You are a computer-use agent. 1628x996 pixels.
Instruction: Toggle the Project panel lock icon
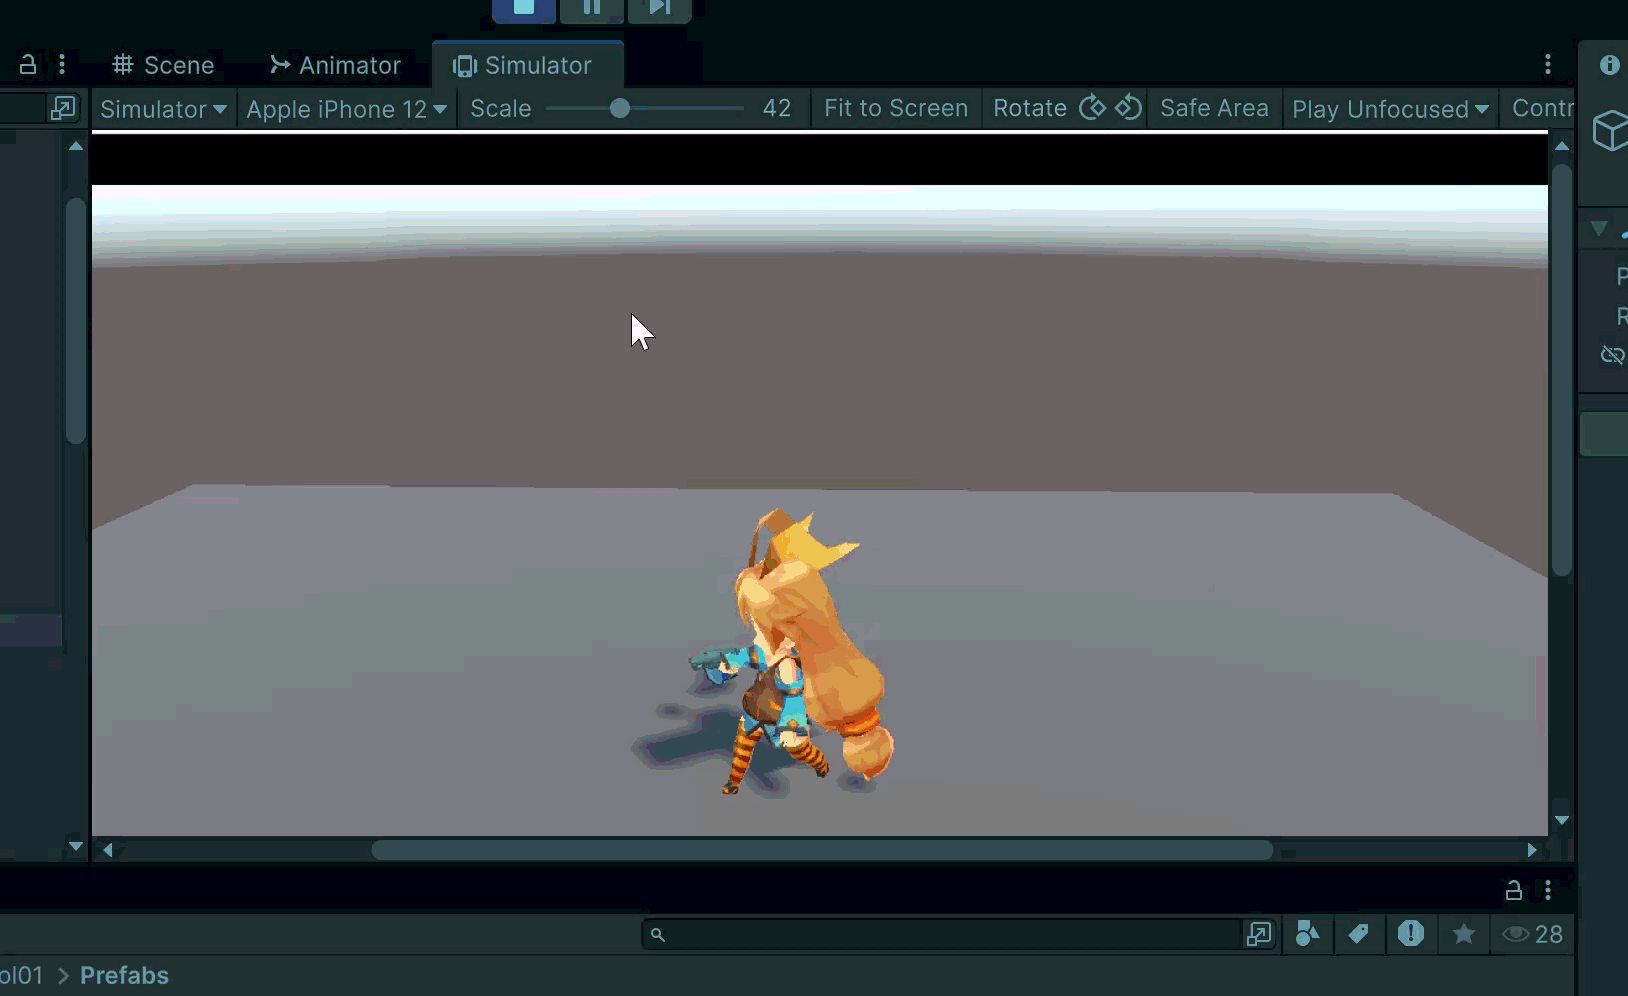point(1514,890)
